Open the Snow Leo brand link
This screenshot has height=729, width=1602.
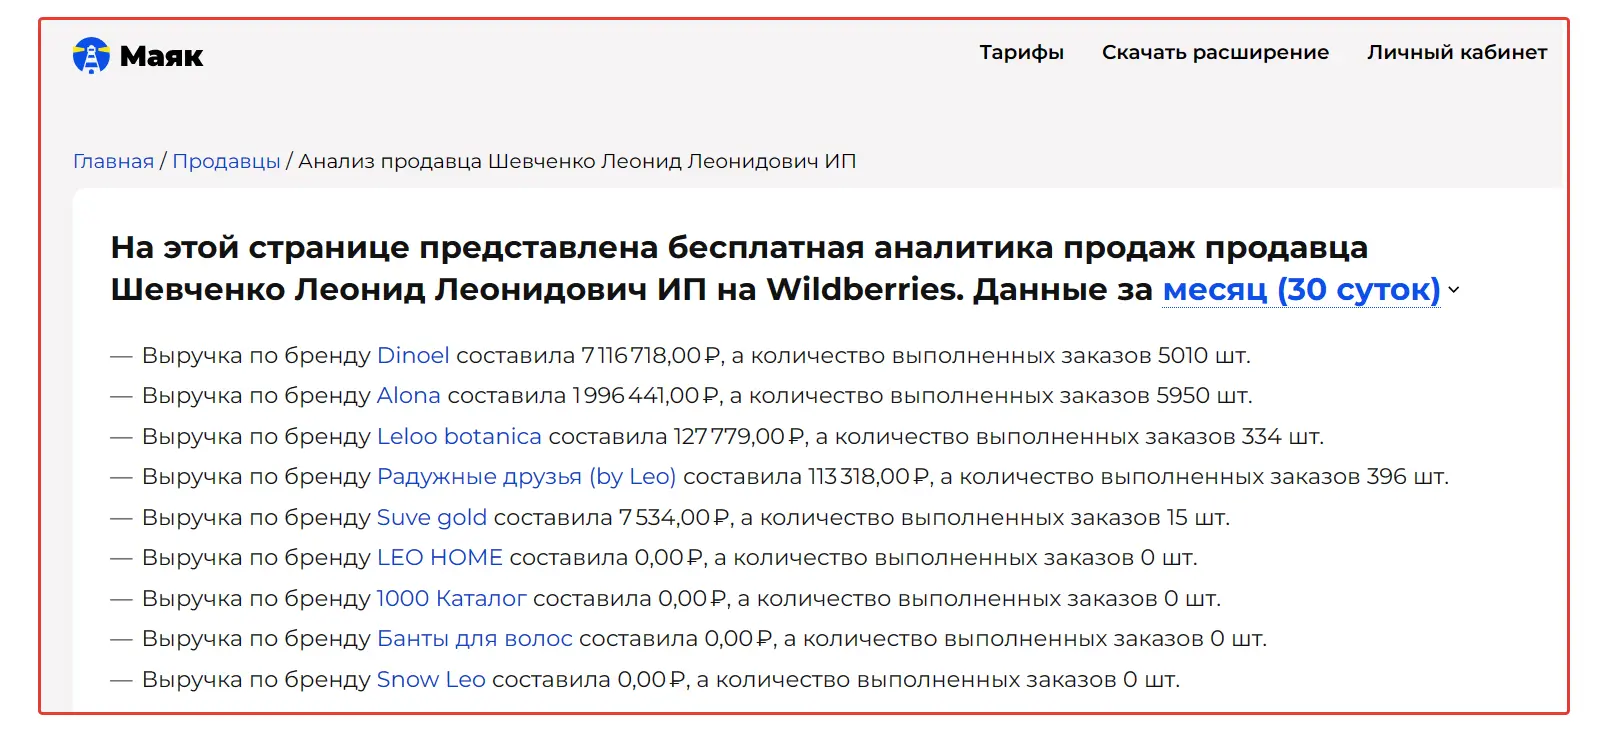pos(431,680)
